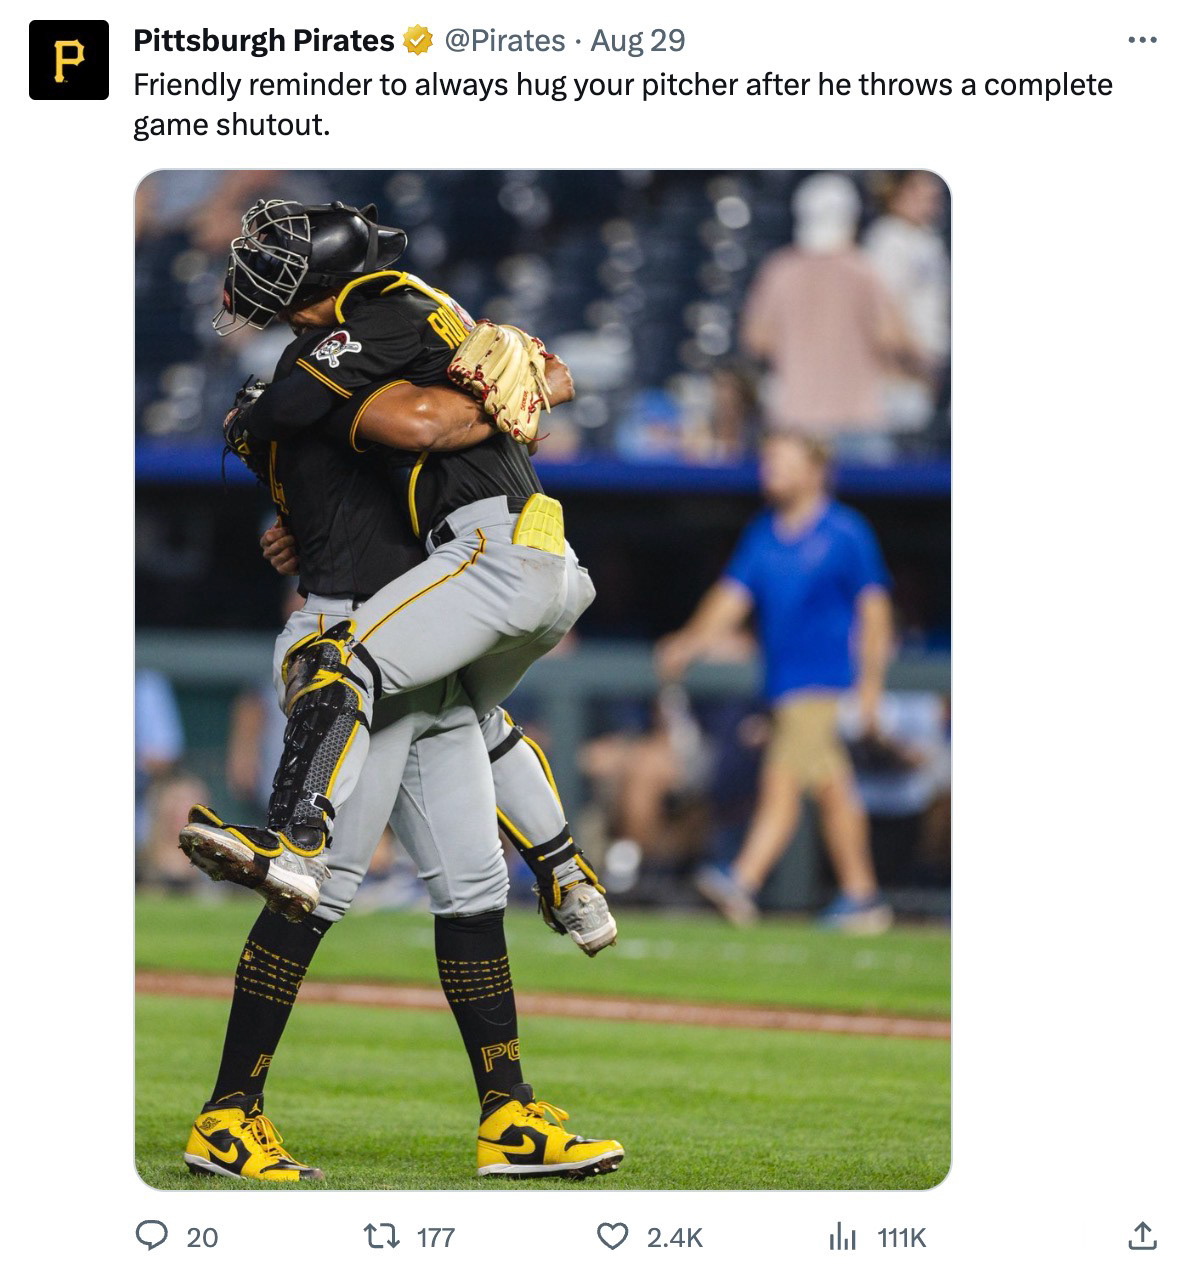Open the three-dot more options menu
Viewport: 1187px width, 1280px height.
(1142, 41)
